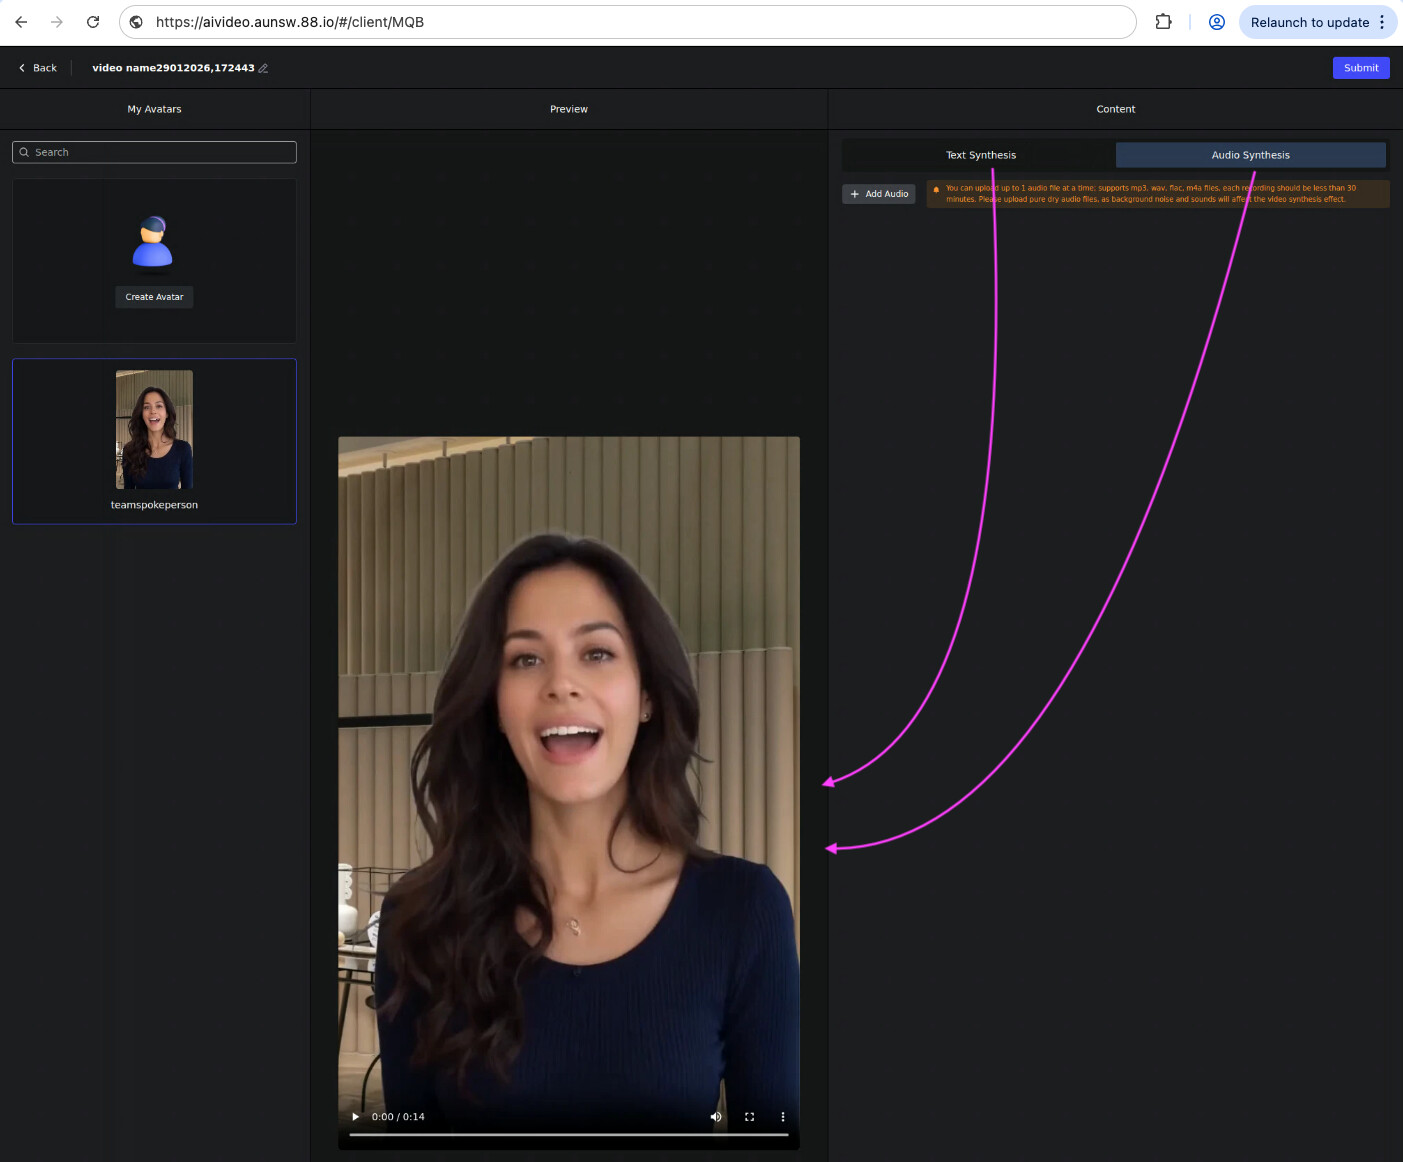Open the Relaunch to update menu dots
The height and width of the screenshot is (1162, 1403).
coord(1382,22)
